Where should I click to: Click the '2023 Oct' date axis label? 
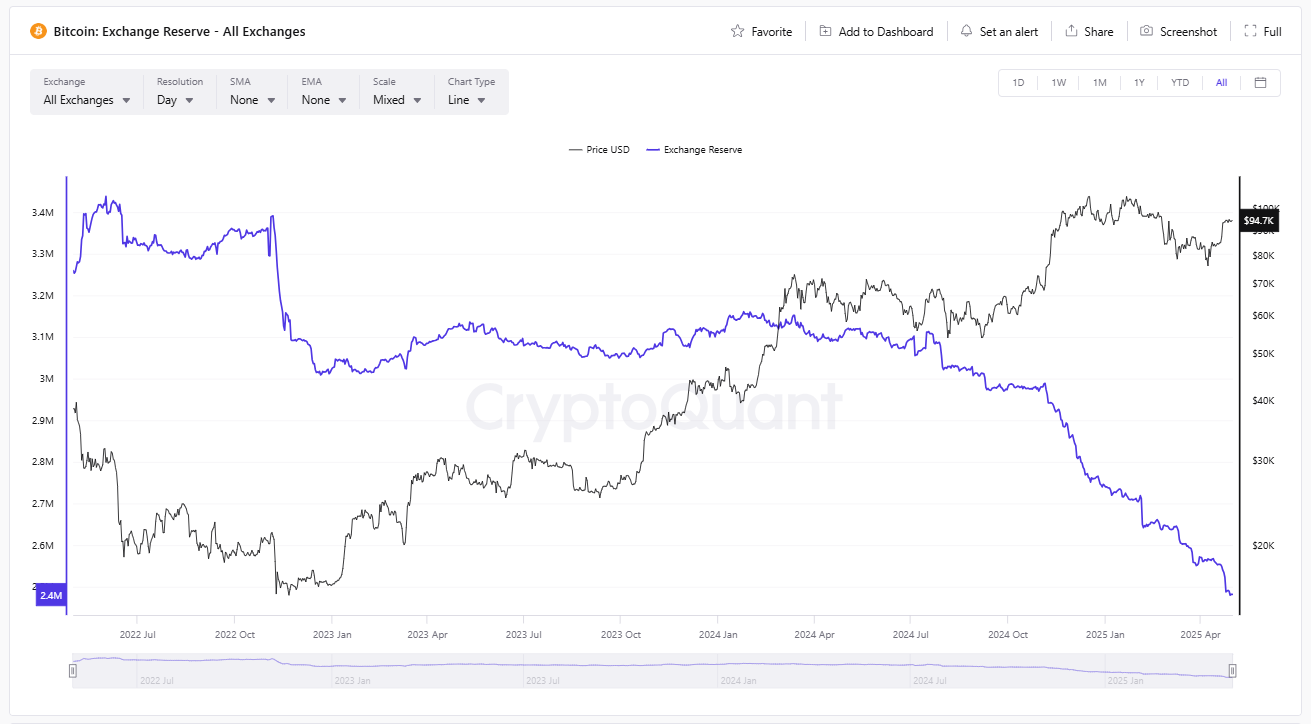[x=620, y=634]
